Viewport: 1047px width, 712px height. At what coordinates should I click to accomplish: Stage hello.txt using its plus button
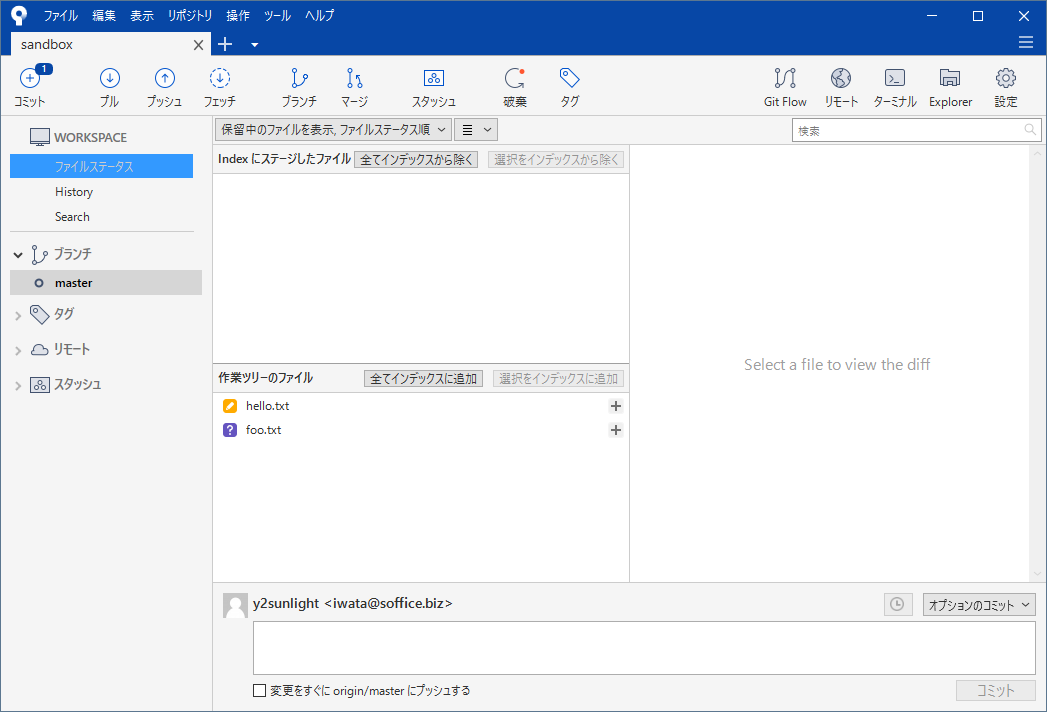[616, 406]
